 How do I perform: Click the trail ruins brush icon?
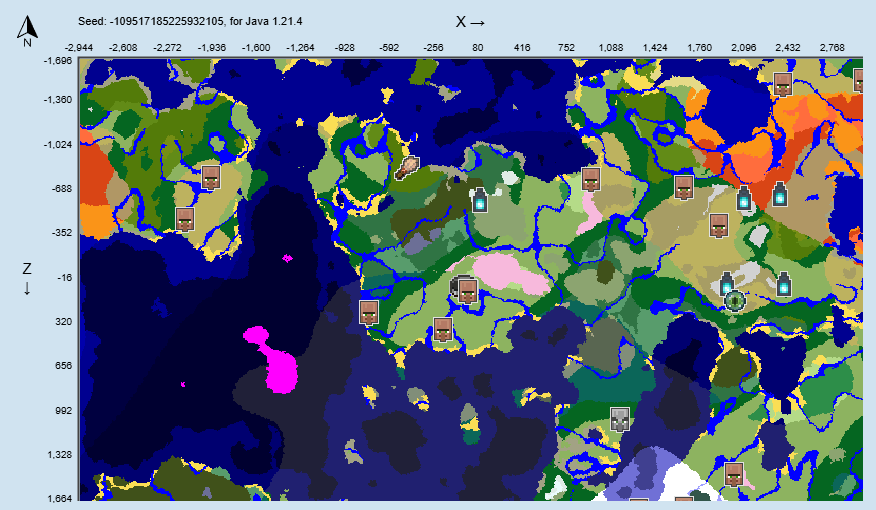408,166
